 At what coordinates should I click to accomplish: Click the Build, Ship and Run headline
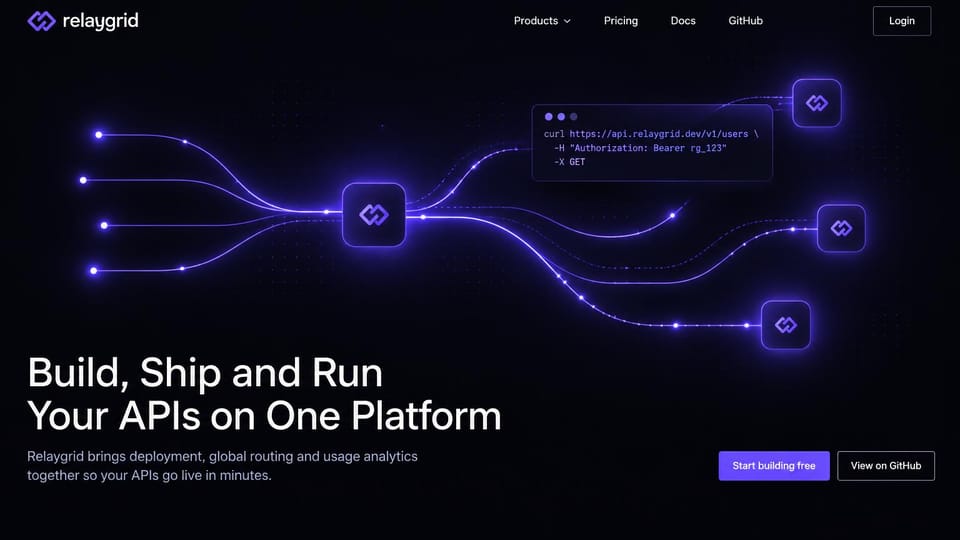pyautogui.click(x=264, y=394)
